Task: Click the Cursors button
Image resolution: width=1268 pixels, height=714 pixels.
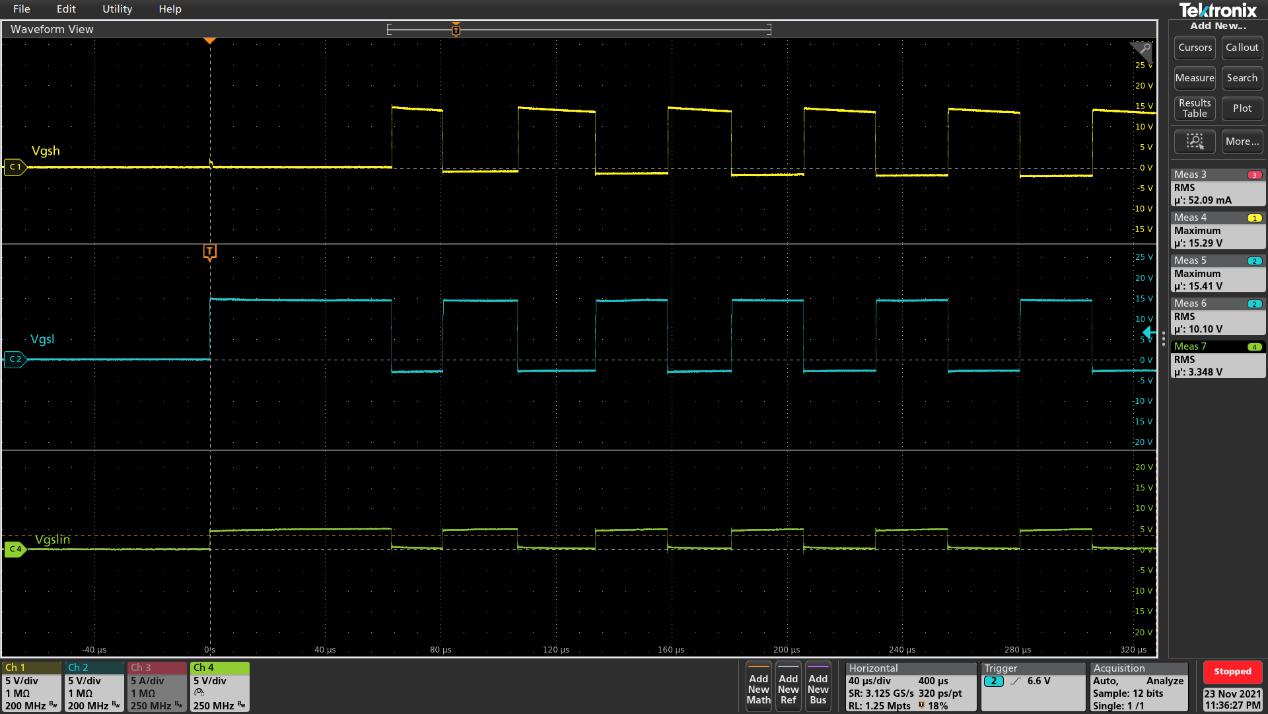Action: (x=1194, y=47)
